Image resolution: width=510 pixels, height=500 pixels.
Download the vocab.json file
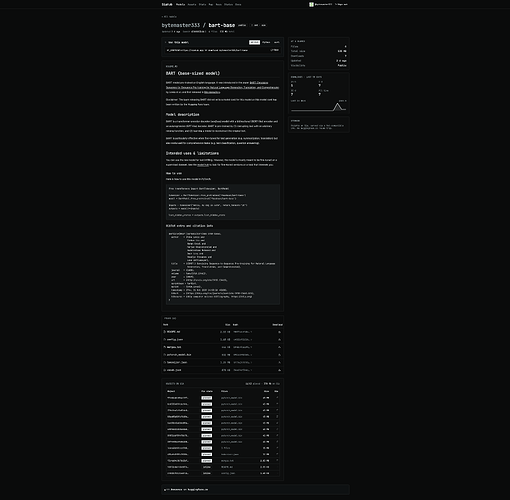(279, 370)
